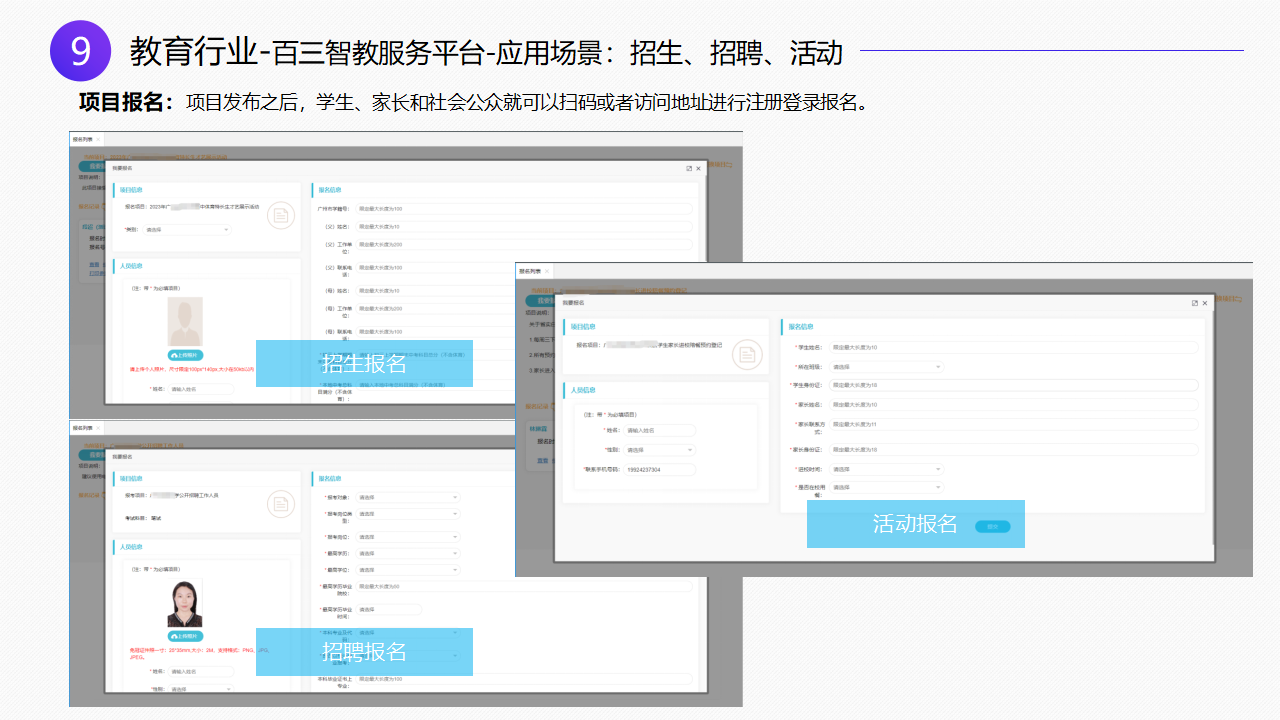The height and width of the screenshot is (720, 1280).
Task: Click 我要报名 button behind enrollment dialog
Action: (90, 166)
